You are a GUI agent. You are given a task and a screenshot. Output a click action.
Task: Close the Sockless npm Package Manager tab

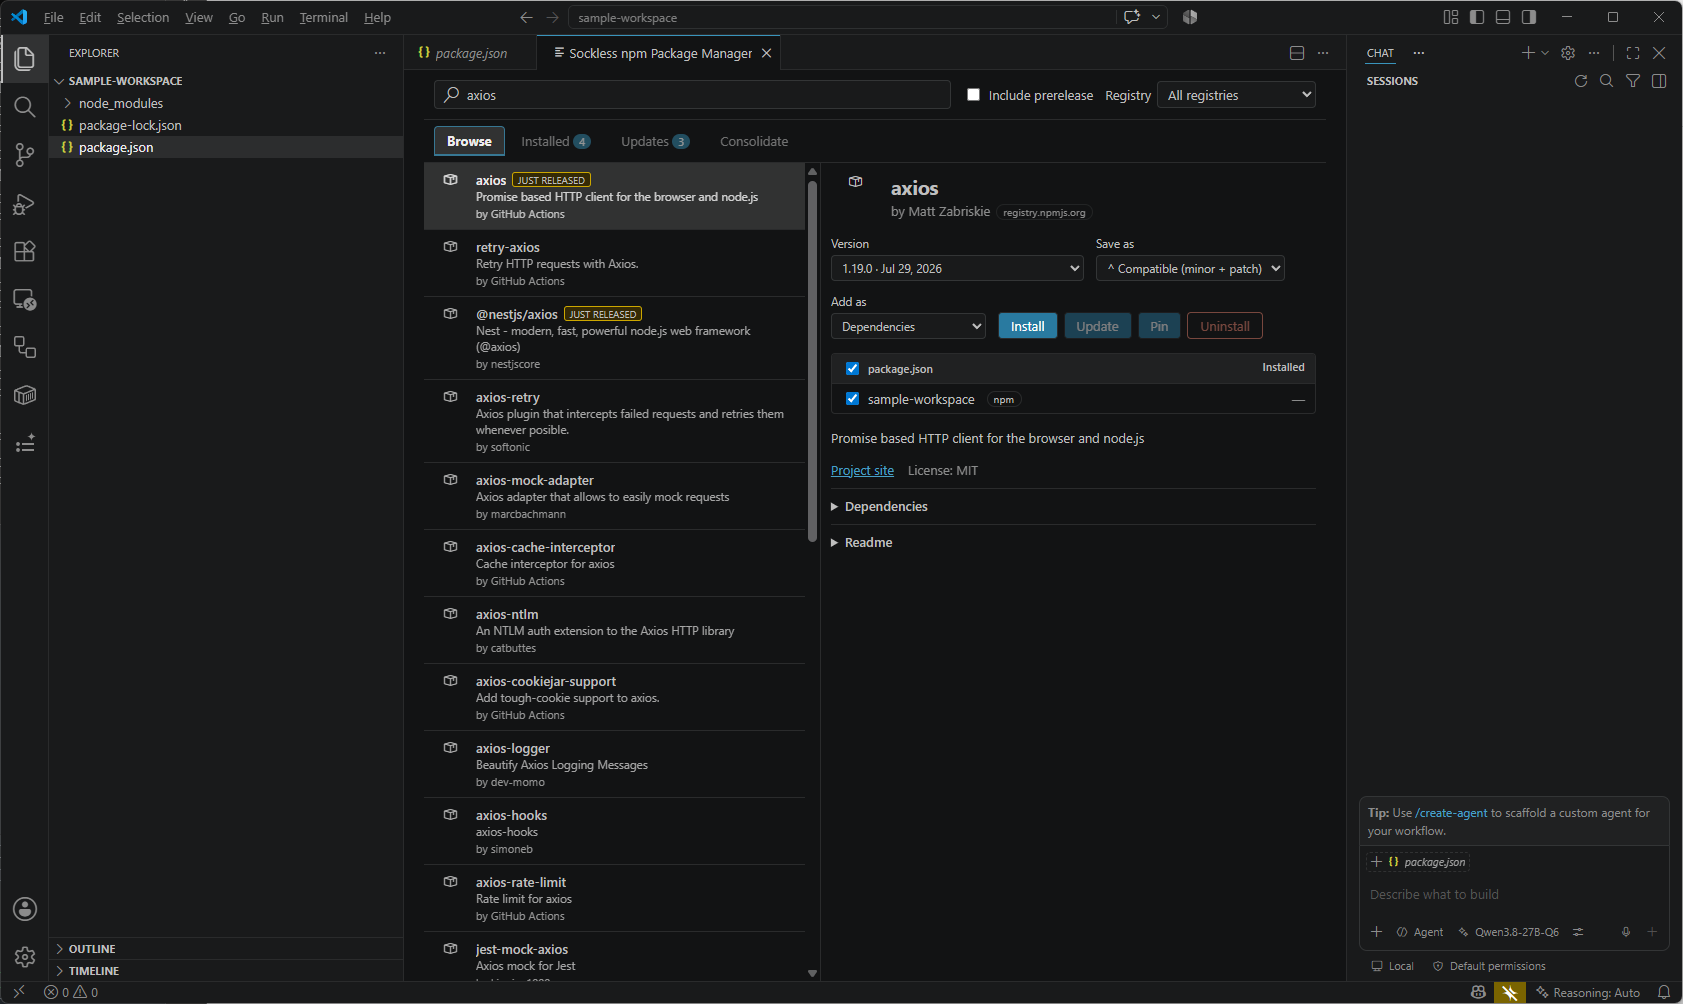click(x=767, y=53)
